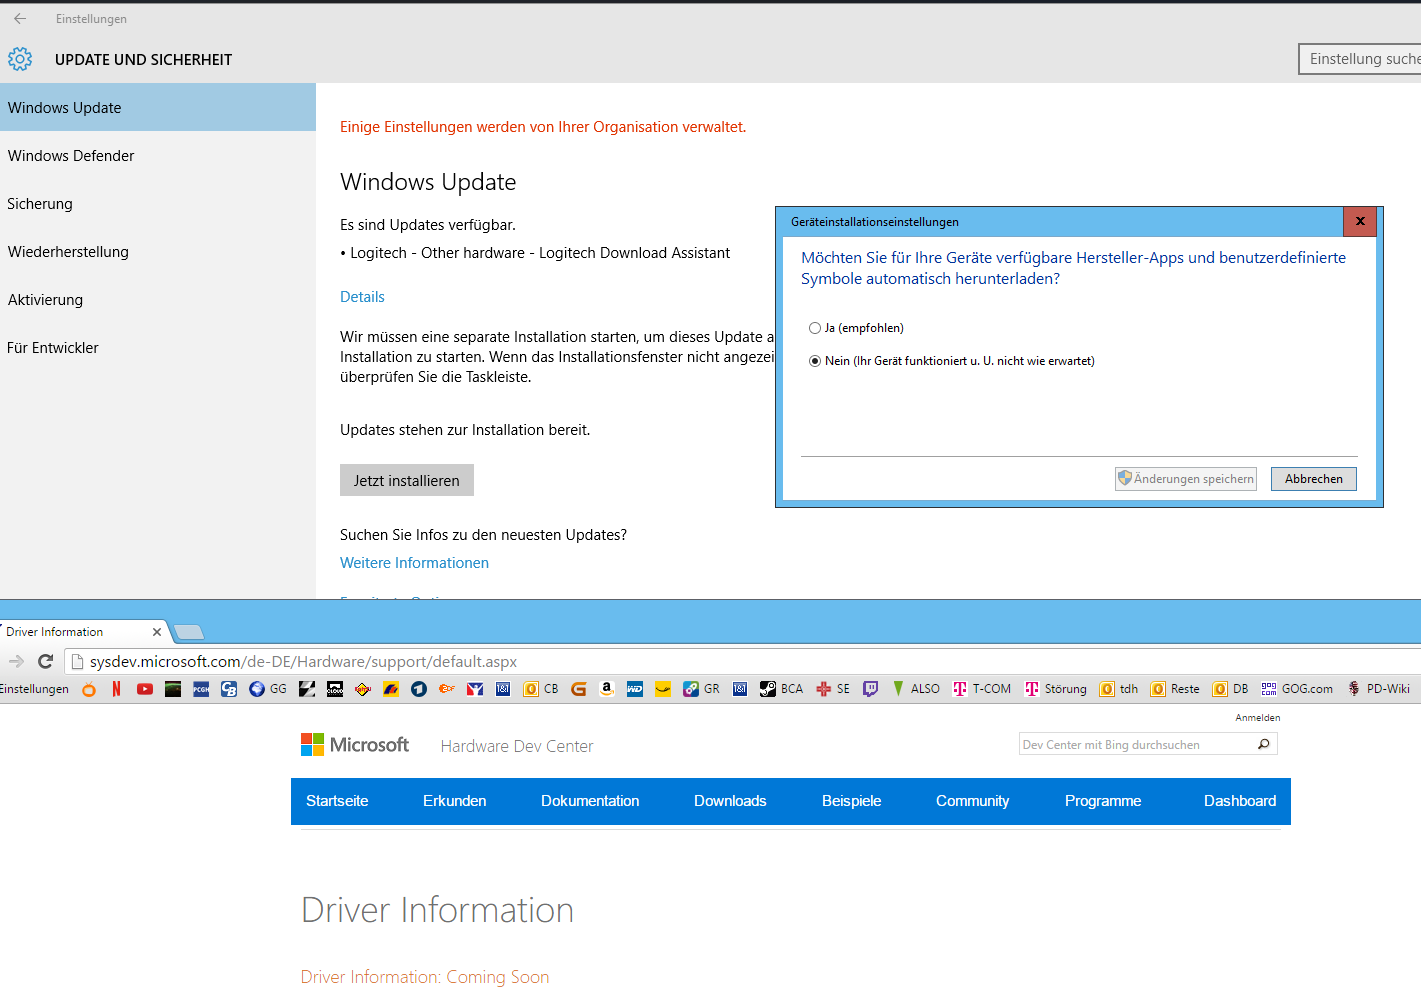Image resolution: width=1421 pixels, height=999 pixels.
Task: Open the GG globe bookmark
Action: coord(268,689)
